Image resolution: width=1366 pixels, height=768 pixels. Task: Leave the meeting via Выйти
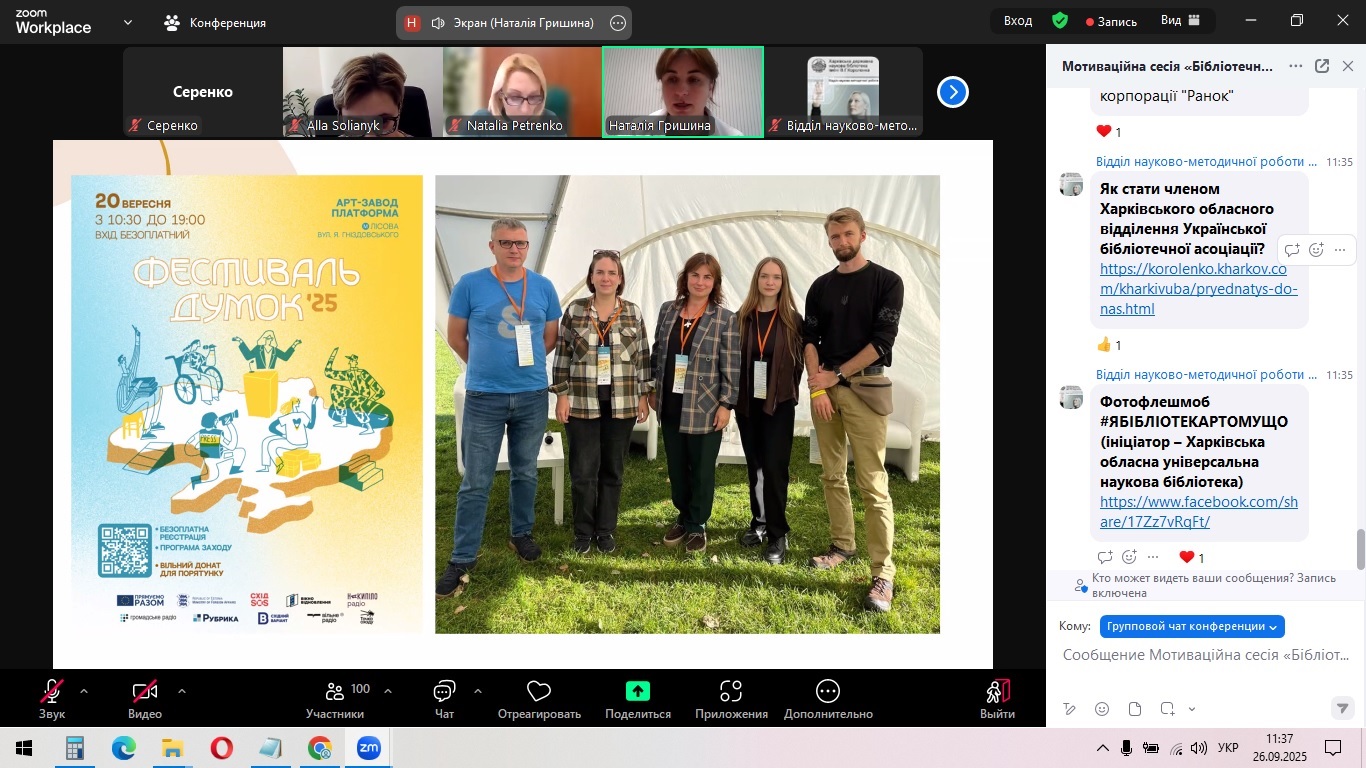(997, 699)
